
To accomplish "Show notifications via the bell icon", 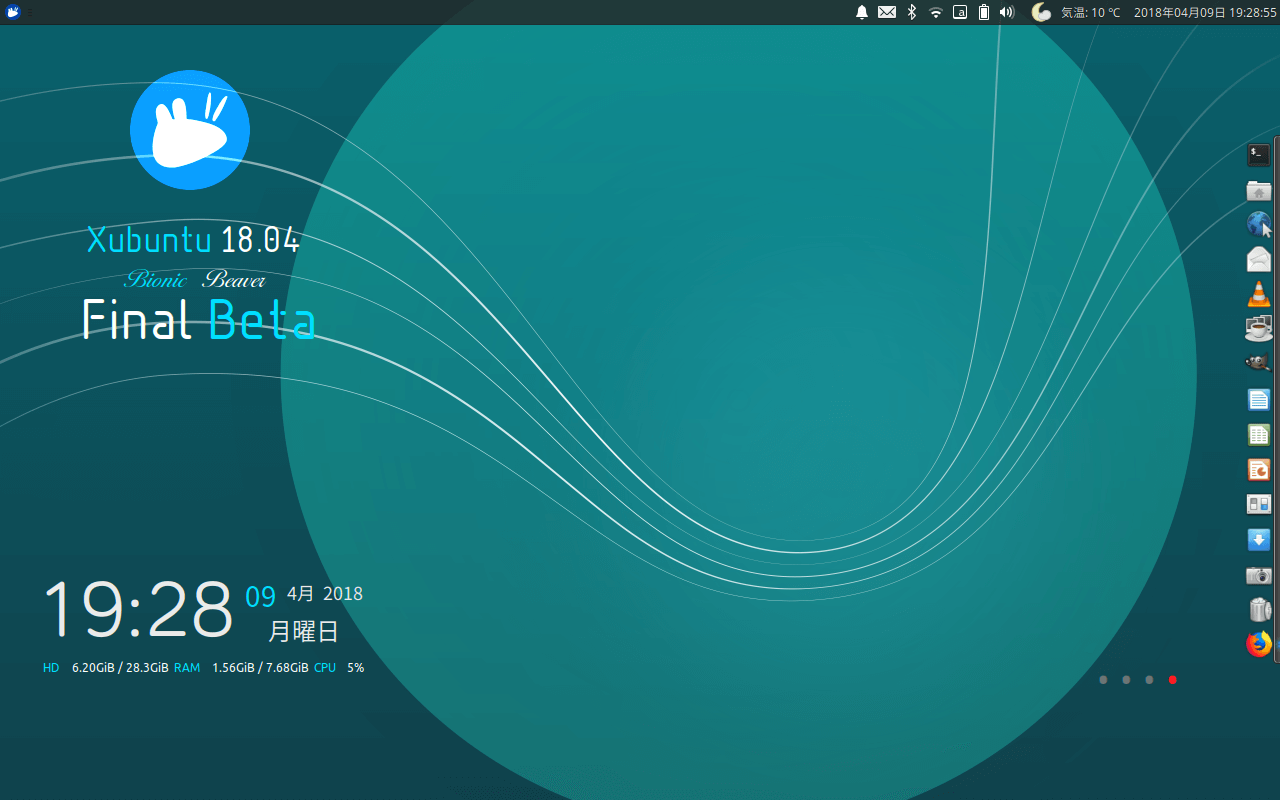I will (x=862, y=12).
